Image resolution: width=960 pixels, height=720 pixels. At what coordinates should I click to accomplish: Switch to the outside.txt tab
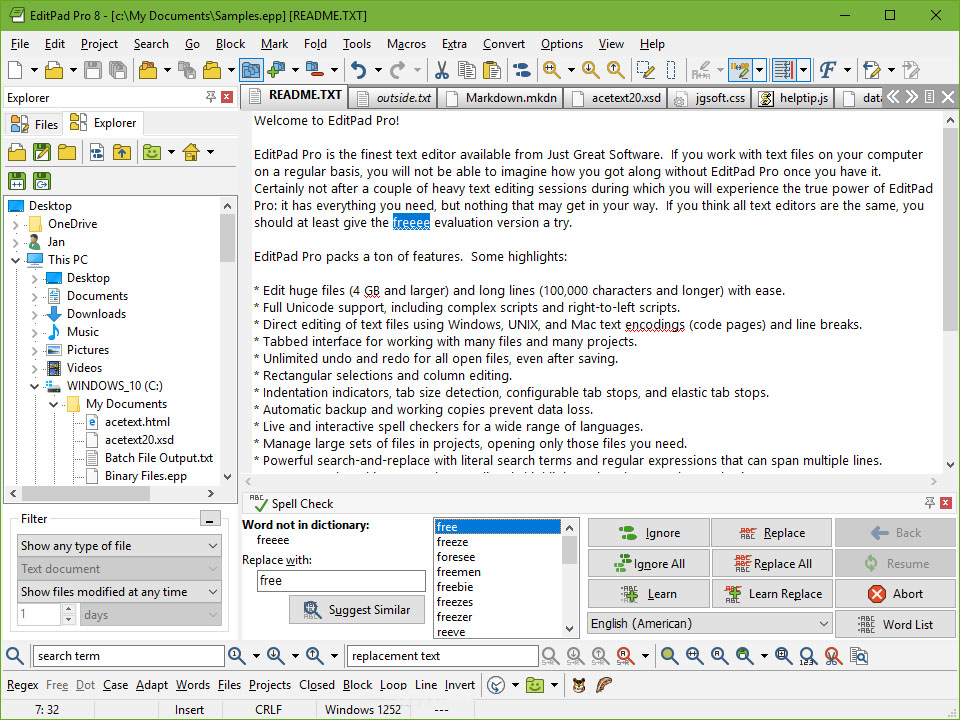click(395, 97)
